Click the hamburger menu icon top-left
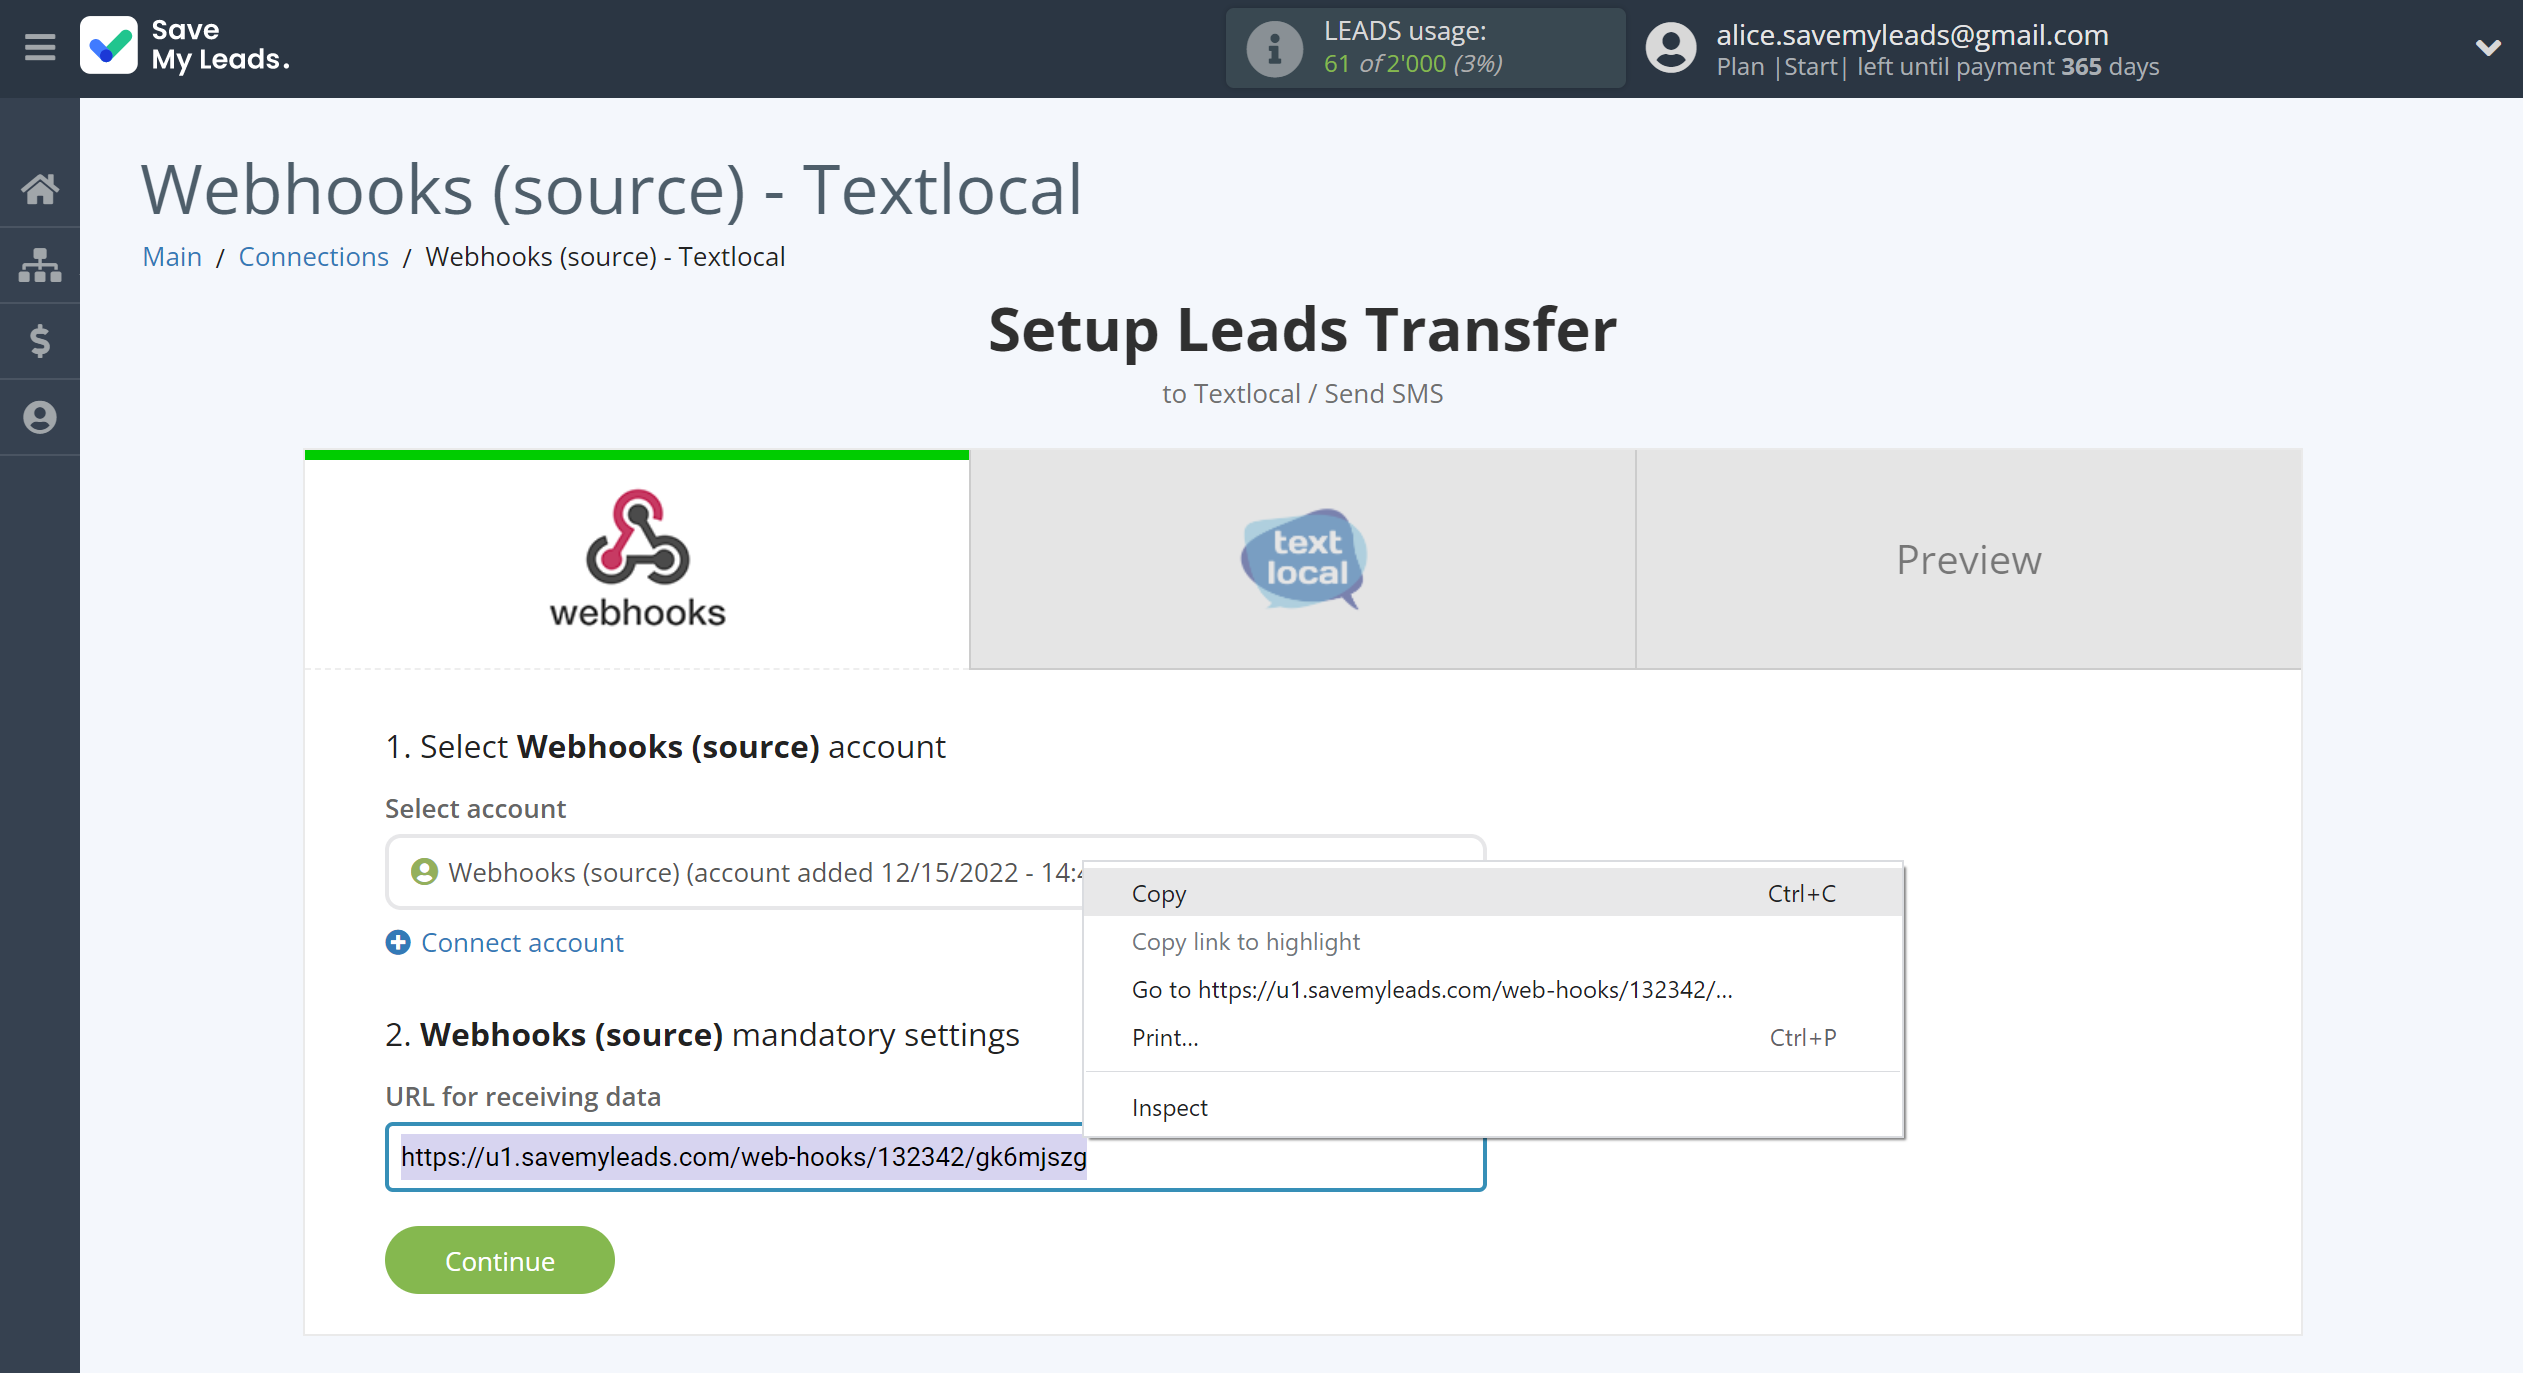 (37, 49)
